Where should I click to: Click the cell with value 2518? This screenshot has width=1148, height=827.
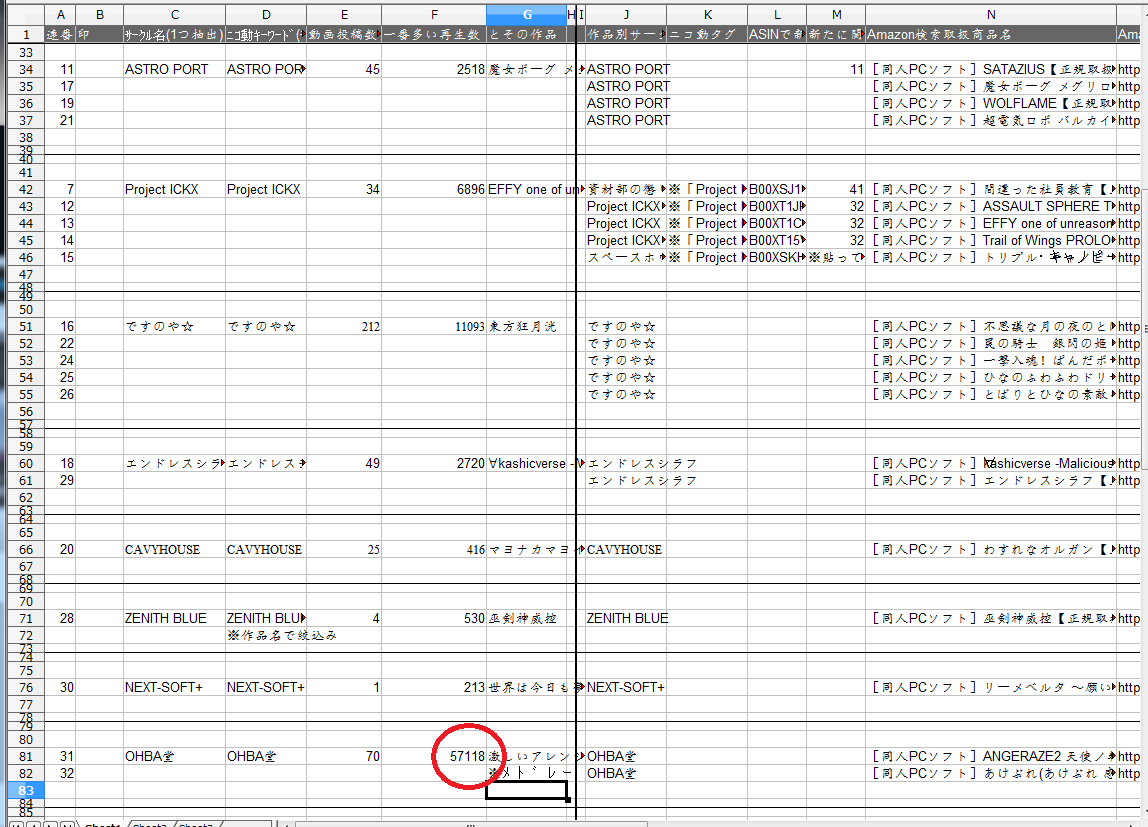pos(434,70)
